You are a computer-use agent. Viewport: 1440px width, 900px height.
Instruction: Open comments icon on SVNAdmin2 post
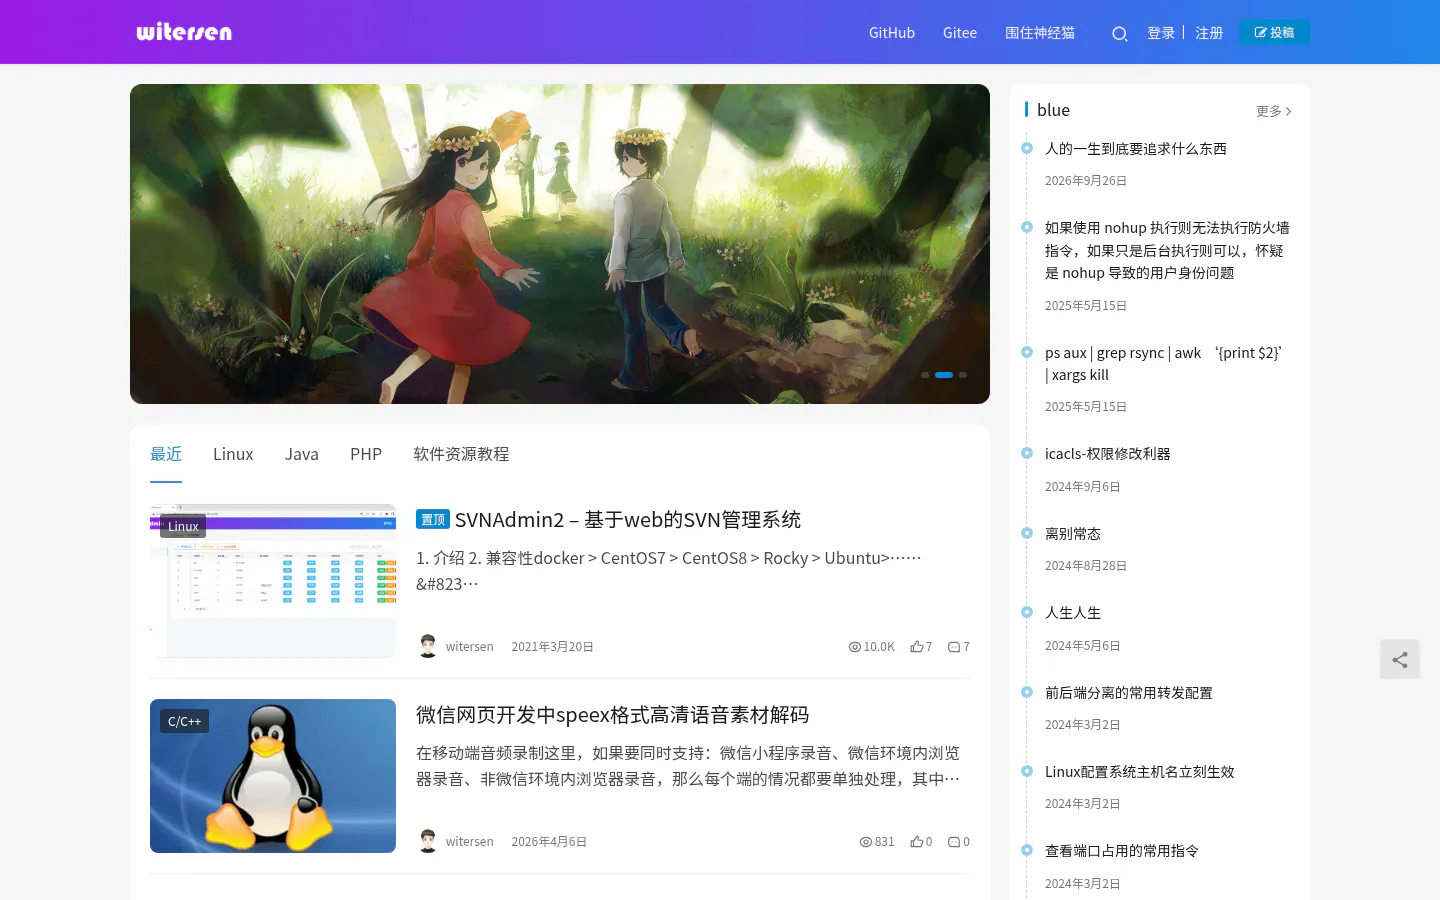coord(954,647)
